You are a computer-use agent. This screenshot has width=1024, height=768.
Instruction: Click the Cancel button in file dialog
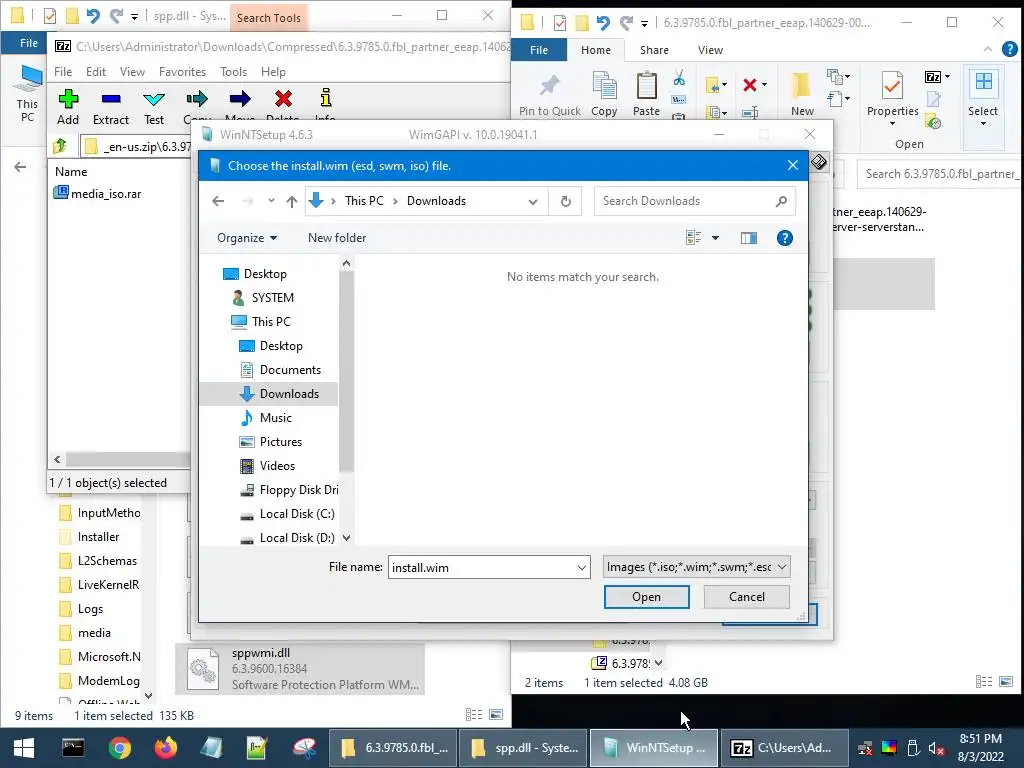click(x=746, y=597)
